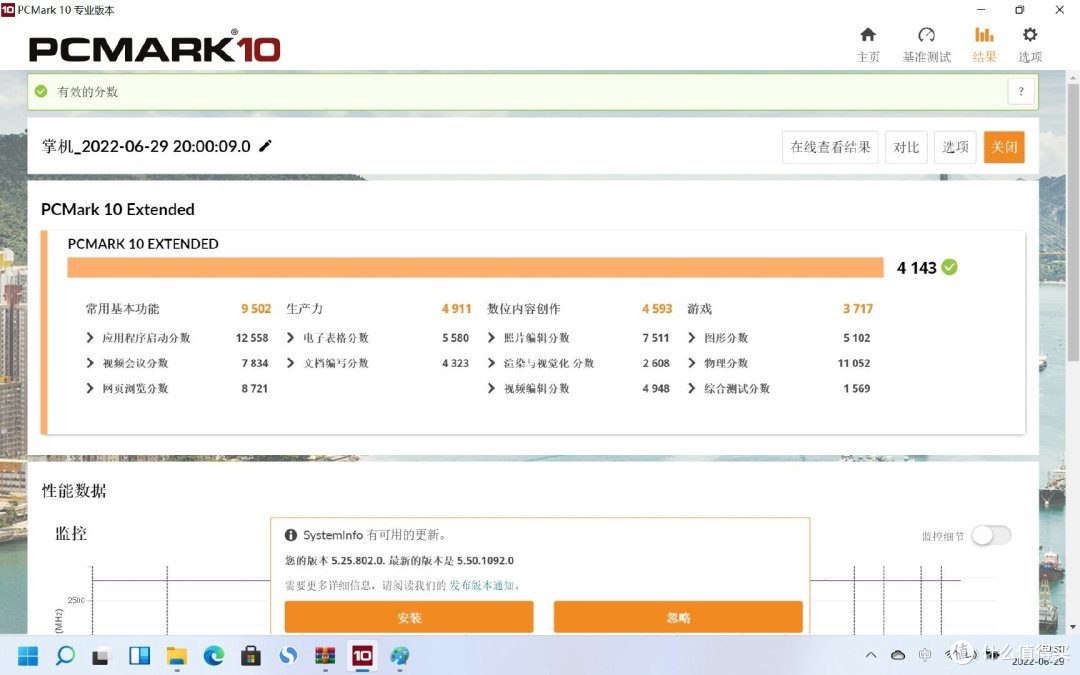Select PCMark 10 taskbar icon
Viewport: 1080px width, 675px height.
coord(362,655)
